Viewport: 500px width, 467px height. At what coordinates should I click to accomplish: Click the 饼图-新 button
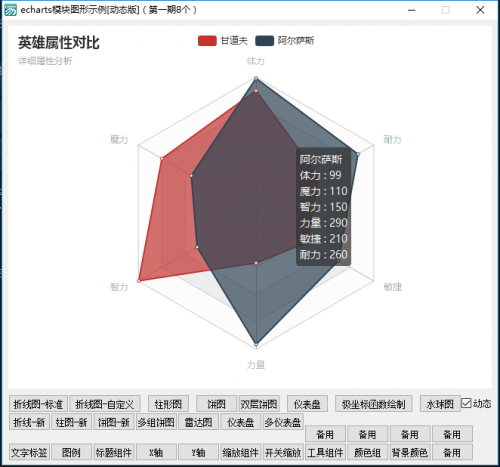coord(114,422)
